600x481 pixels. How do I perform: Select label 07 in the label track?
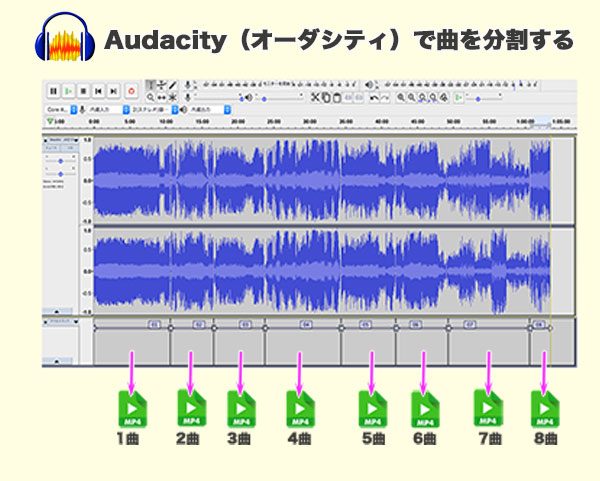470,324
